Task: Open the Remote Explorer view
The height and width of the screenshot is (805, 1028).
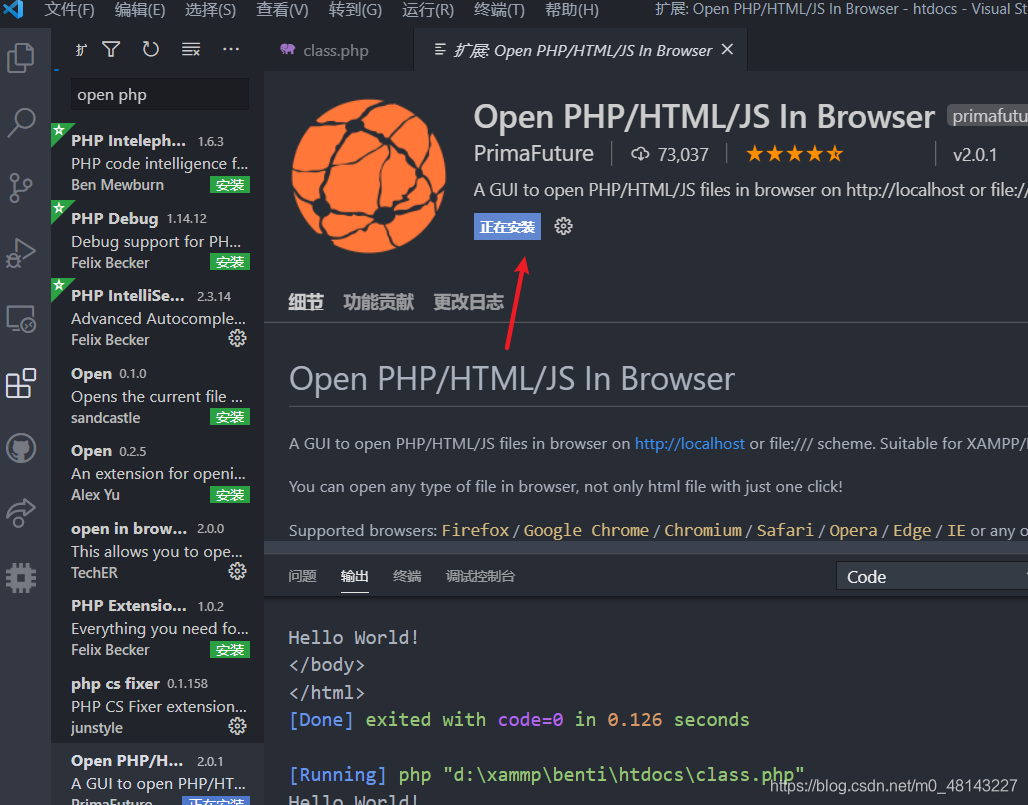Action: [21, 319]
